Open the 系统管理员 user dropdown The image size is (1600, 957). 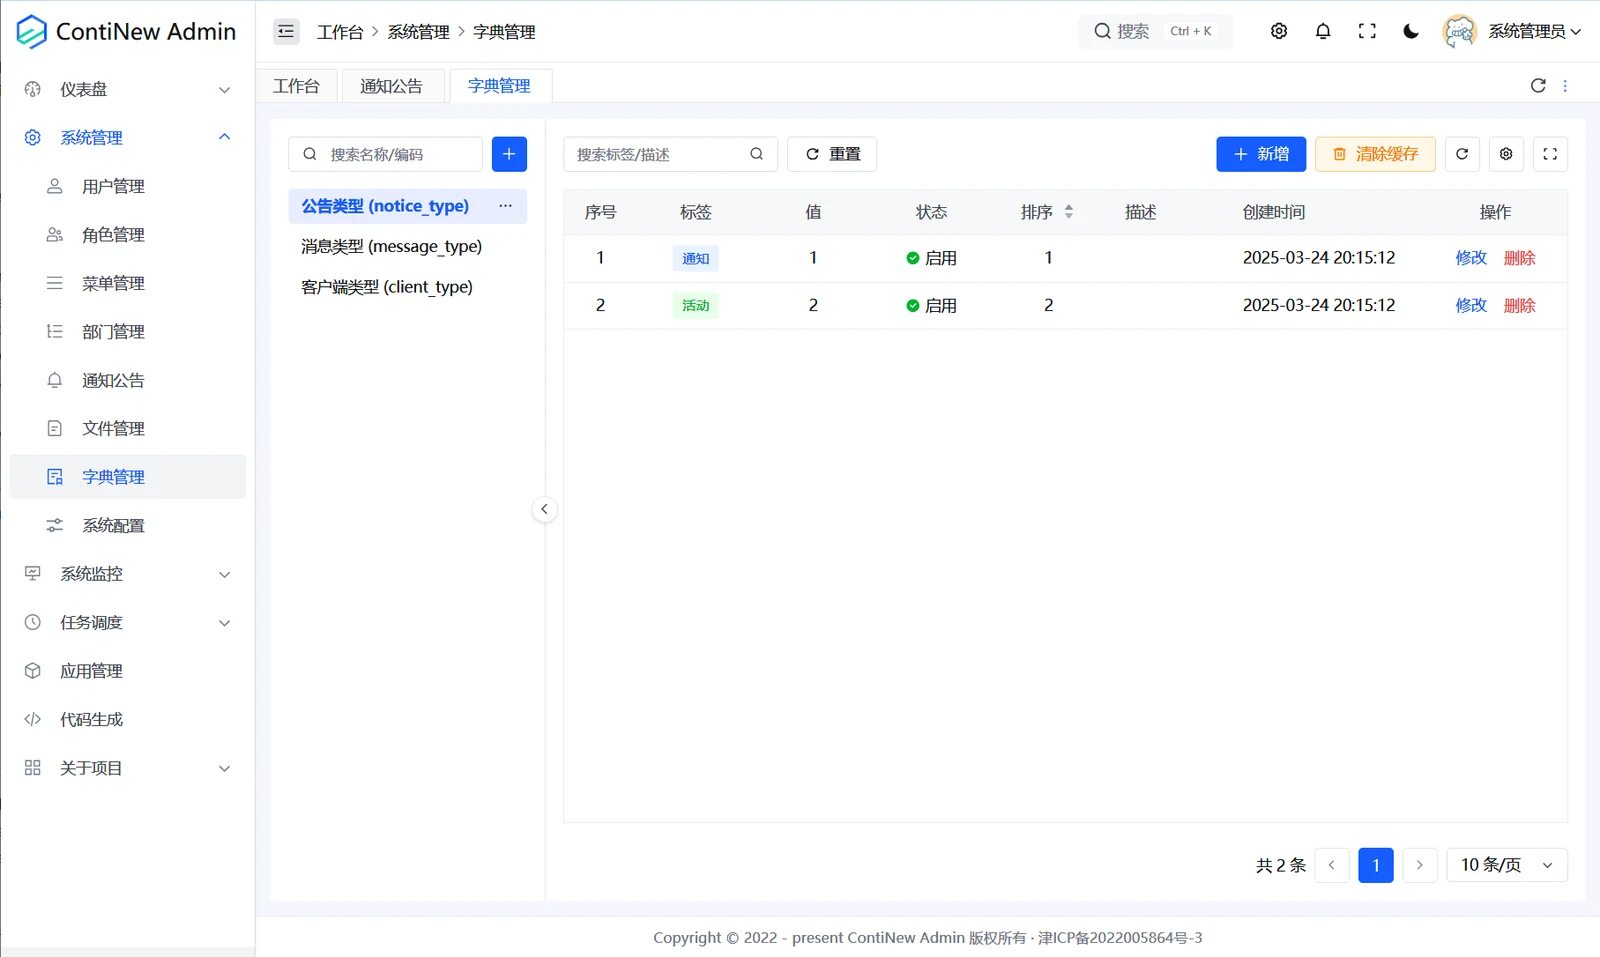[1534, 31]
